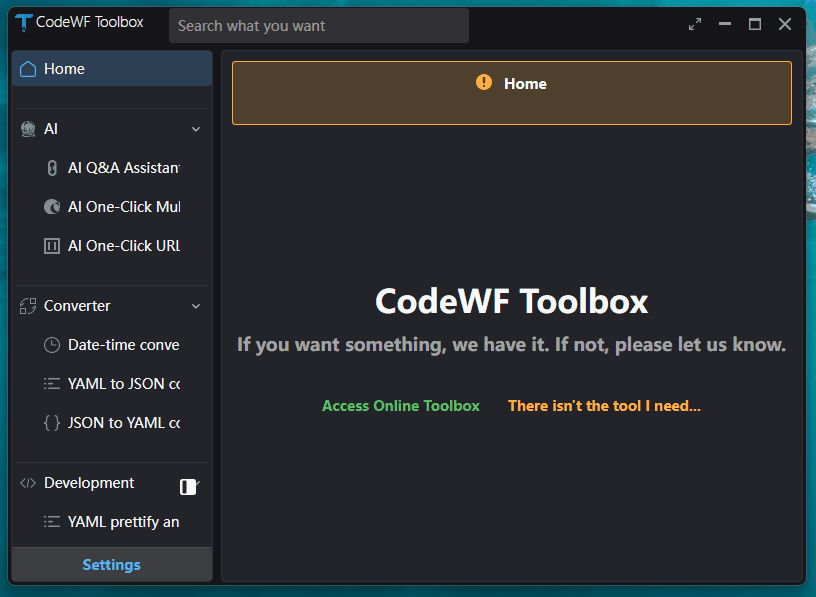
Task: Click the JSON to YAML braces icon
Action: click(52, 423)
